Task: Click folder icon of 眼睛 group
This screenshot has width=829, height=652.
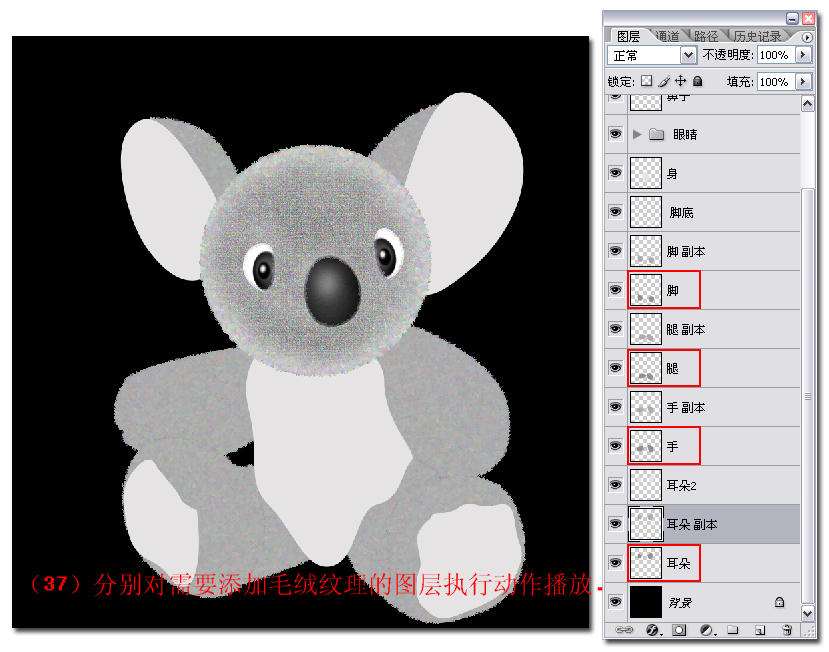Action: [x=656, y=134]
